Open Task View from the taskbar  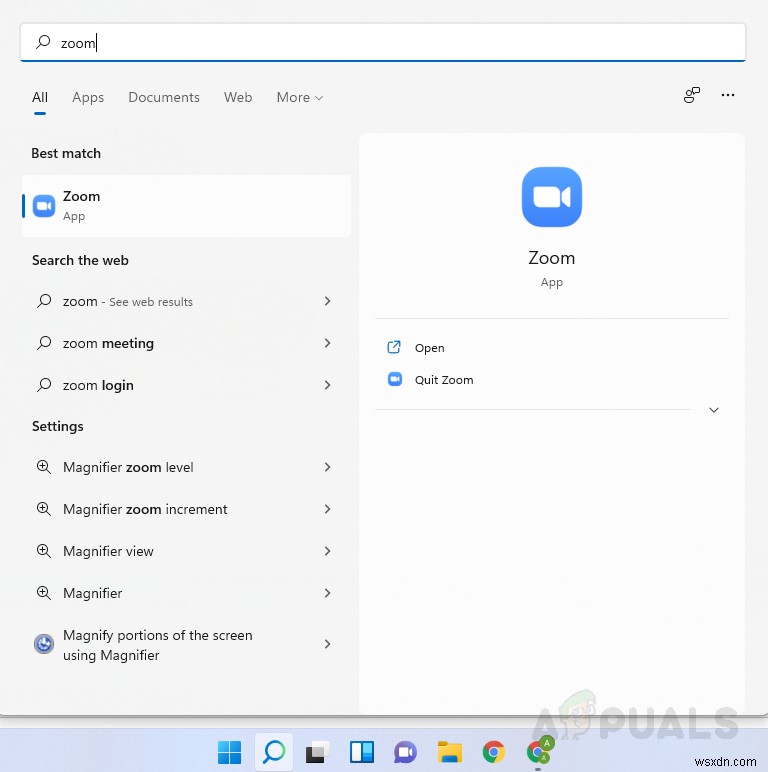click(x=317, y=752)
